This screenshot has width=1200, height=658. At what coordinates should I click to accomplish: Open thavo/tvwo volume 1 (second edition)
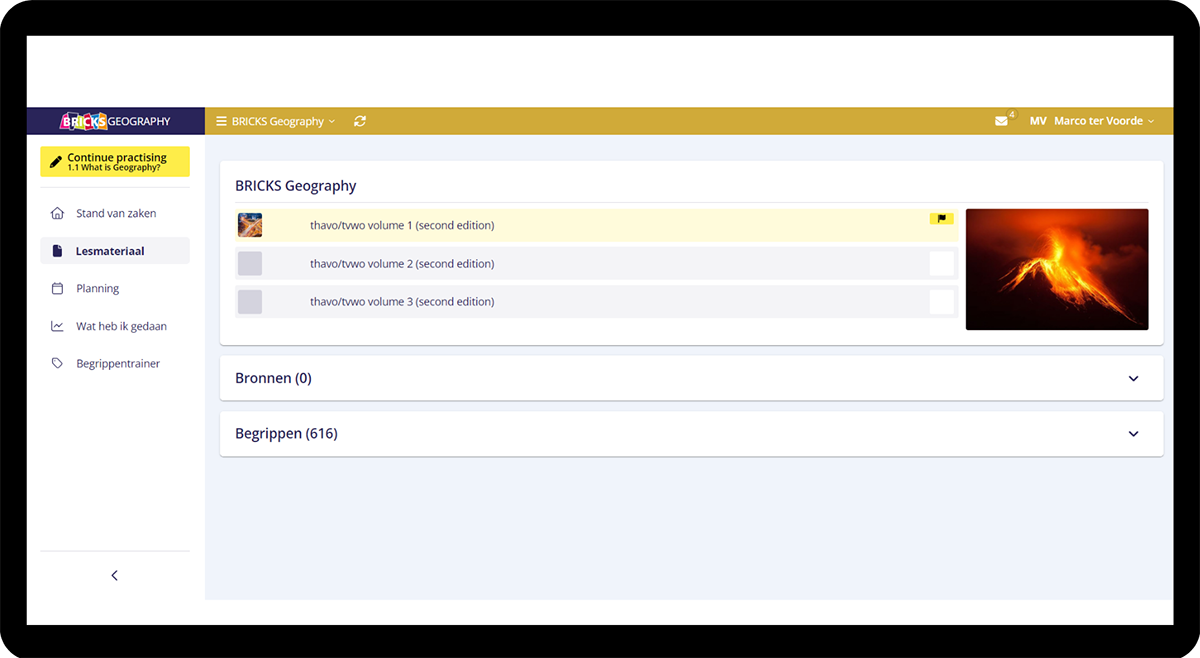(402, 226)
